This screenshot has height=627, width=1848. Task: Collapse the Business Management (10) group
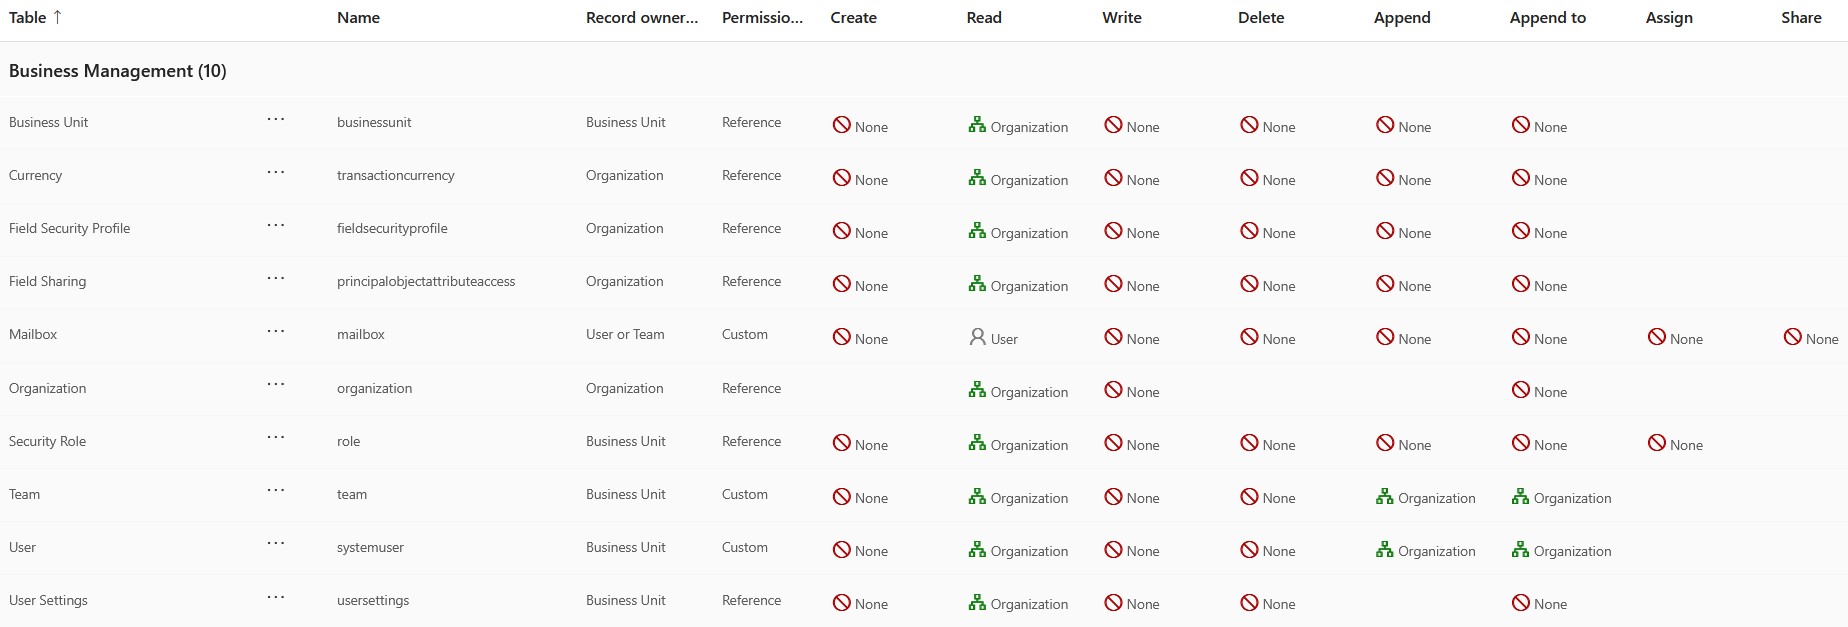pyautogui.click(x=118, y=71)
